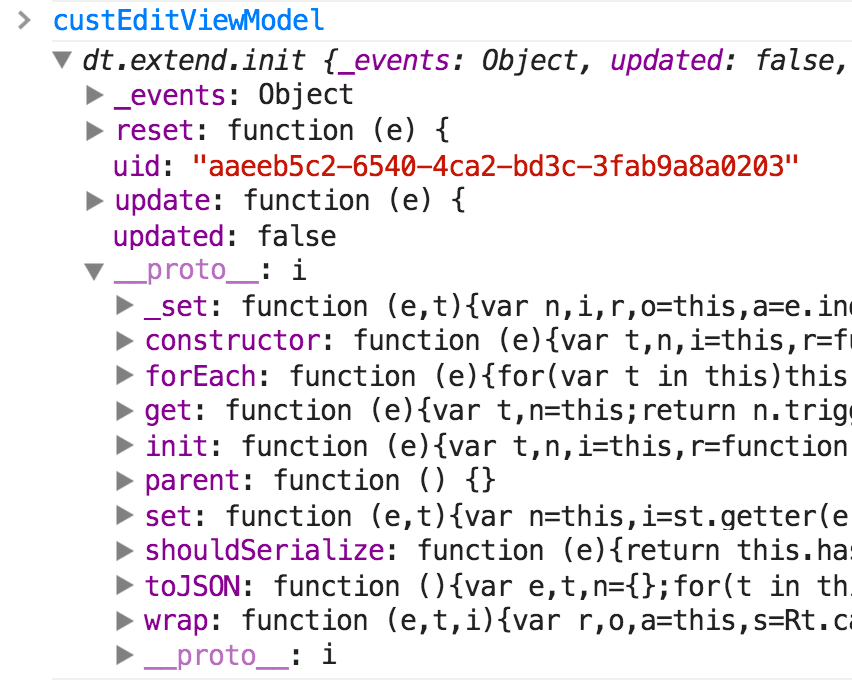Expand the toJSON function arrow
852x680 pixels.
(125, 586)
